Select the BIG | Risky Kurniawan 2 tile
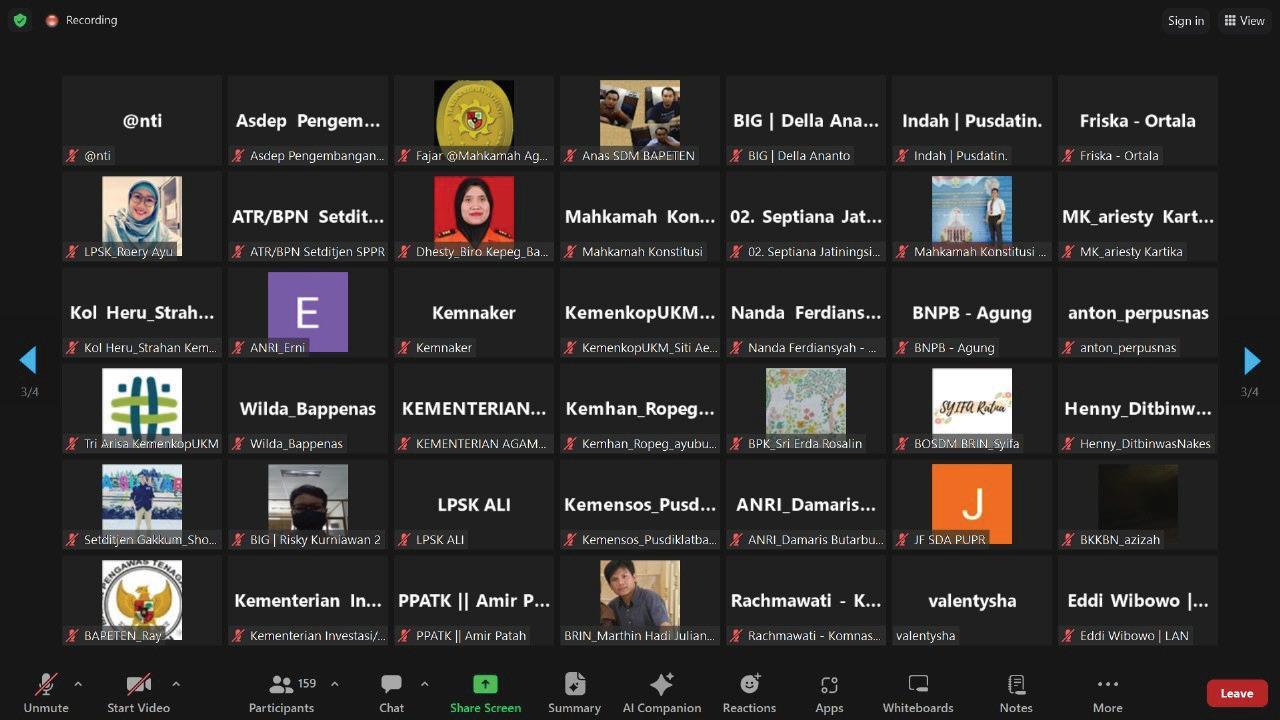1280x720 pixels. (308, 505)
